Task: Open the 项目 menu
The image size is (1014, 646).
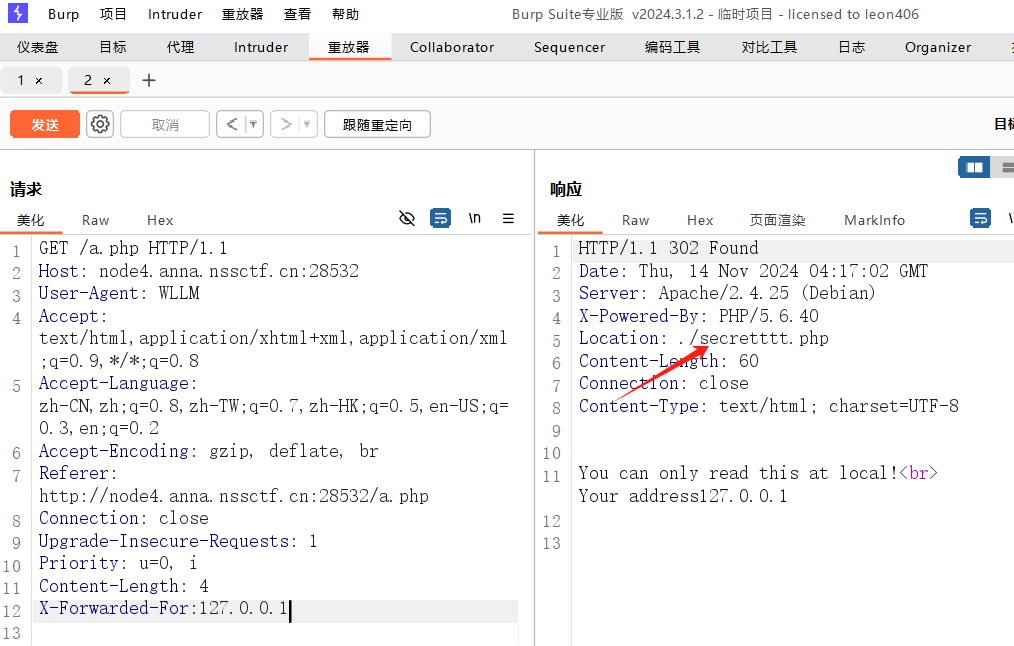Action: click(113, 14)
